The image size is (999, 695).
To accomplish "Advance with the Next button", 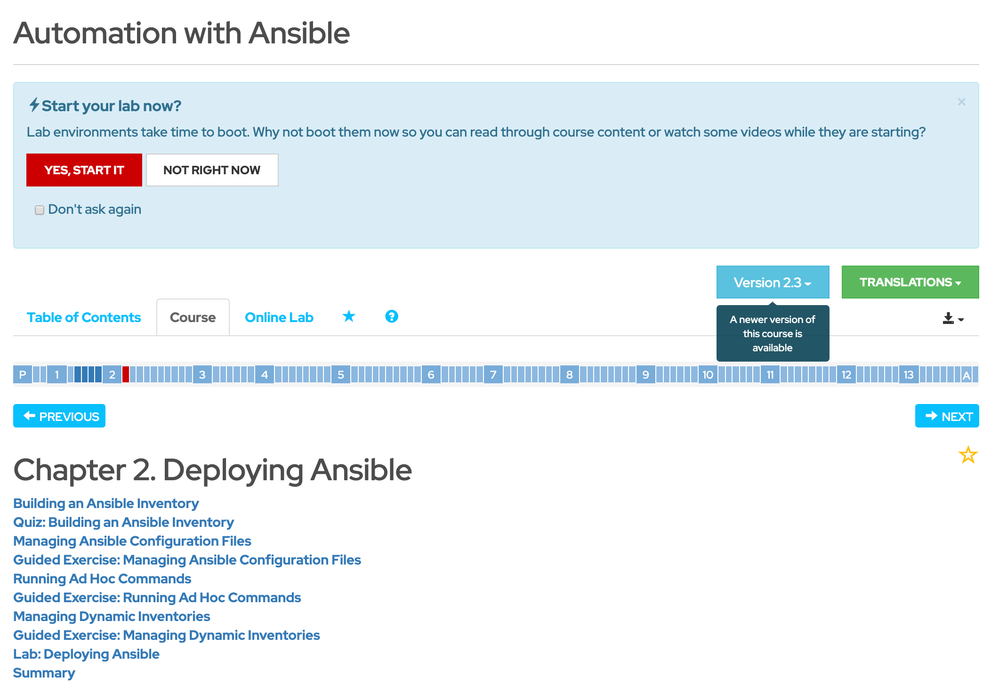I will (x=947, y=416).
